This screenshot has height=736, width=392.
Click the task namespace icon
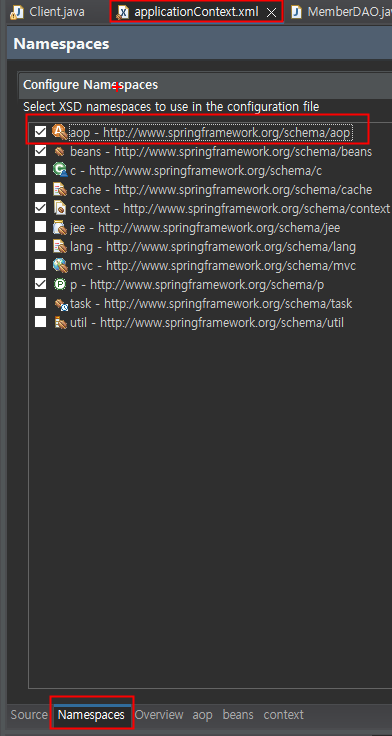(61, 304)
